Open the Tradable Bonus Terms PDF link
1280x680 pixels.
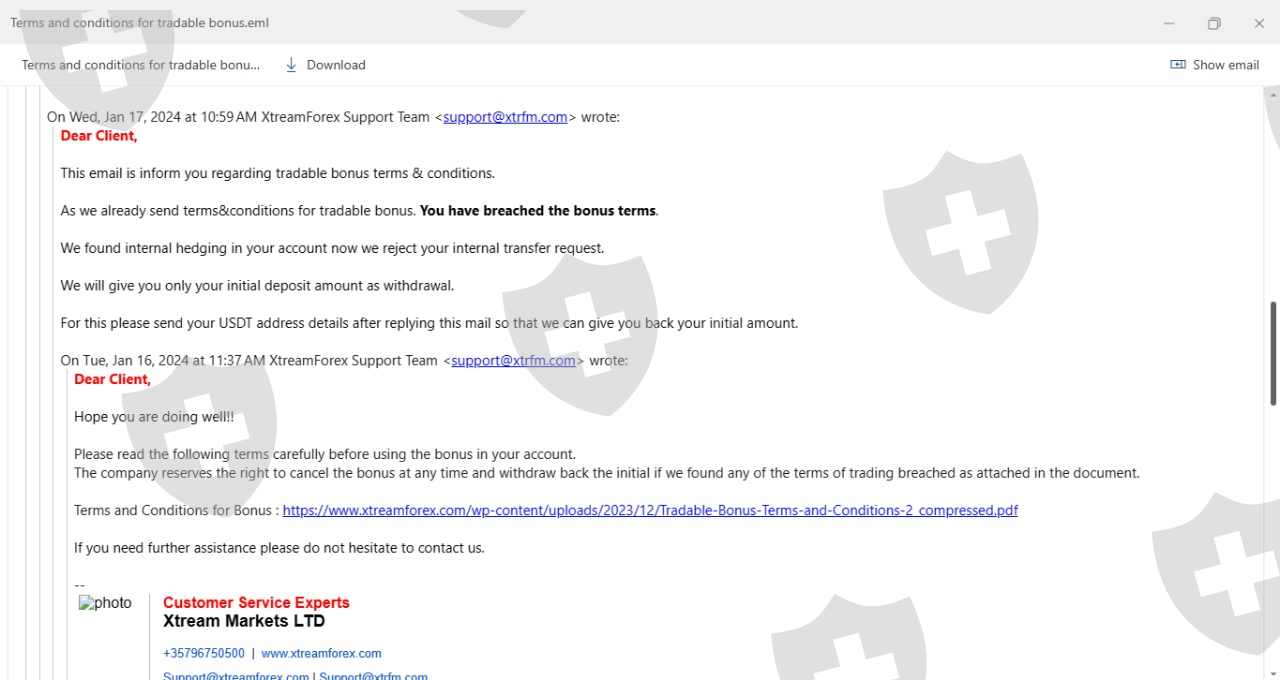tap(650, 511)
